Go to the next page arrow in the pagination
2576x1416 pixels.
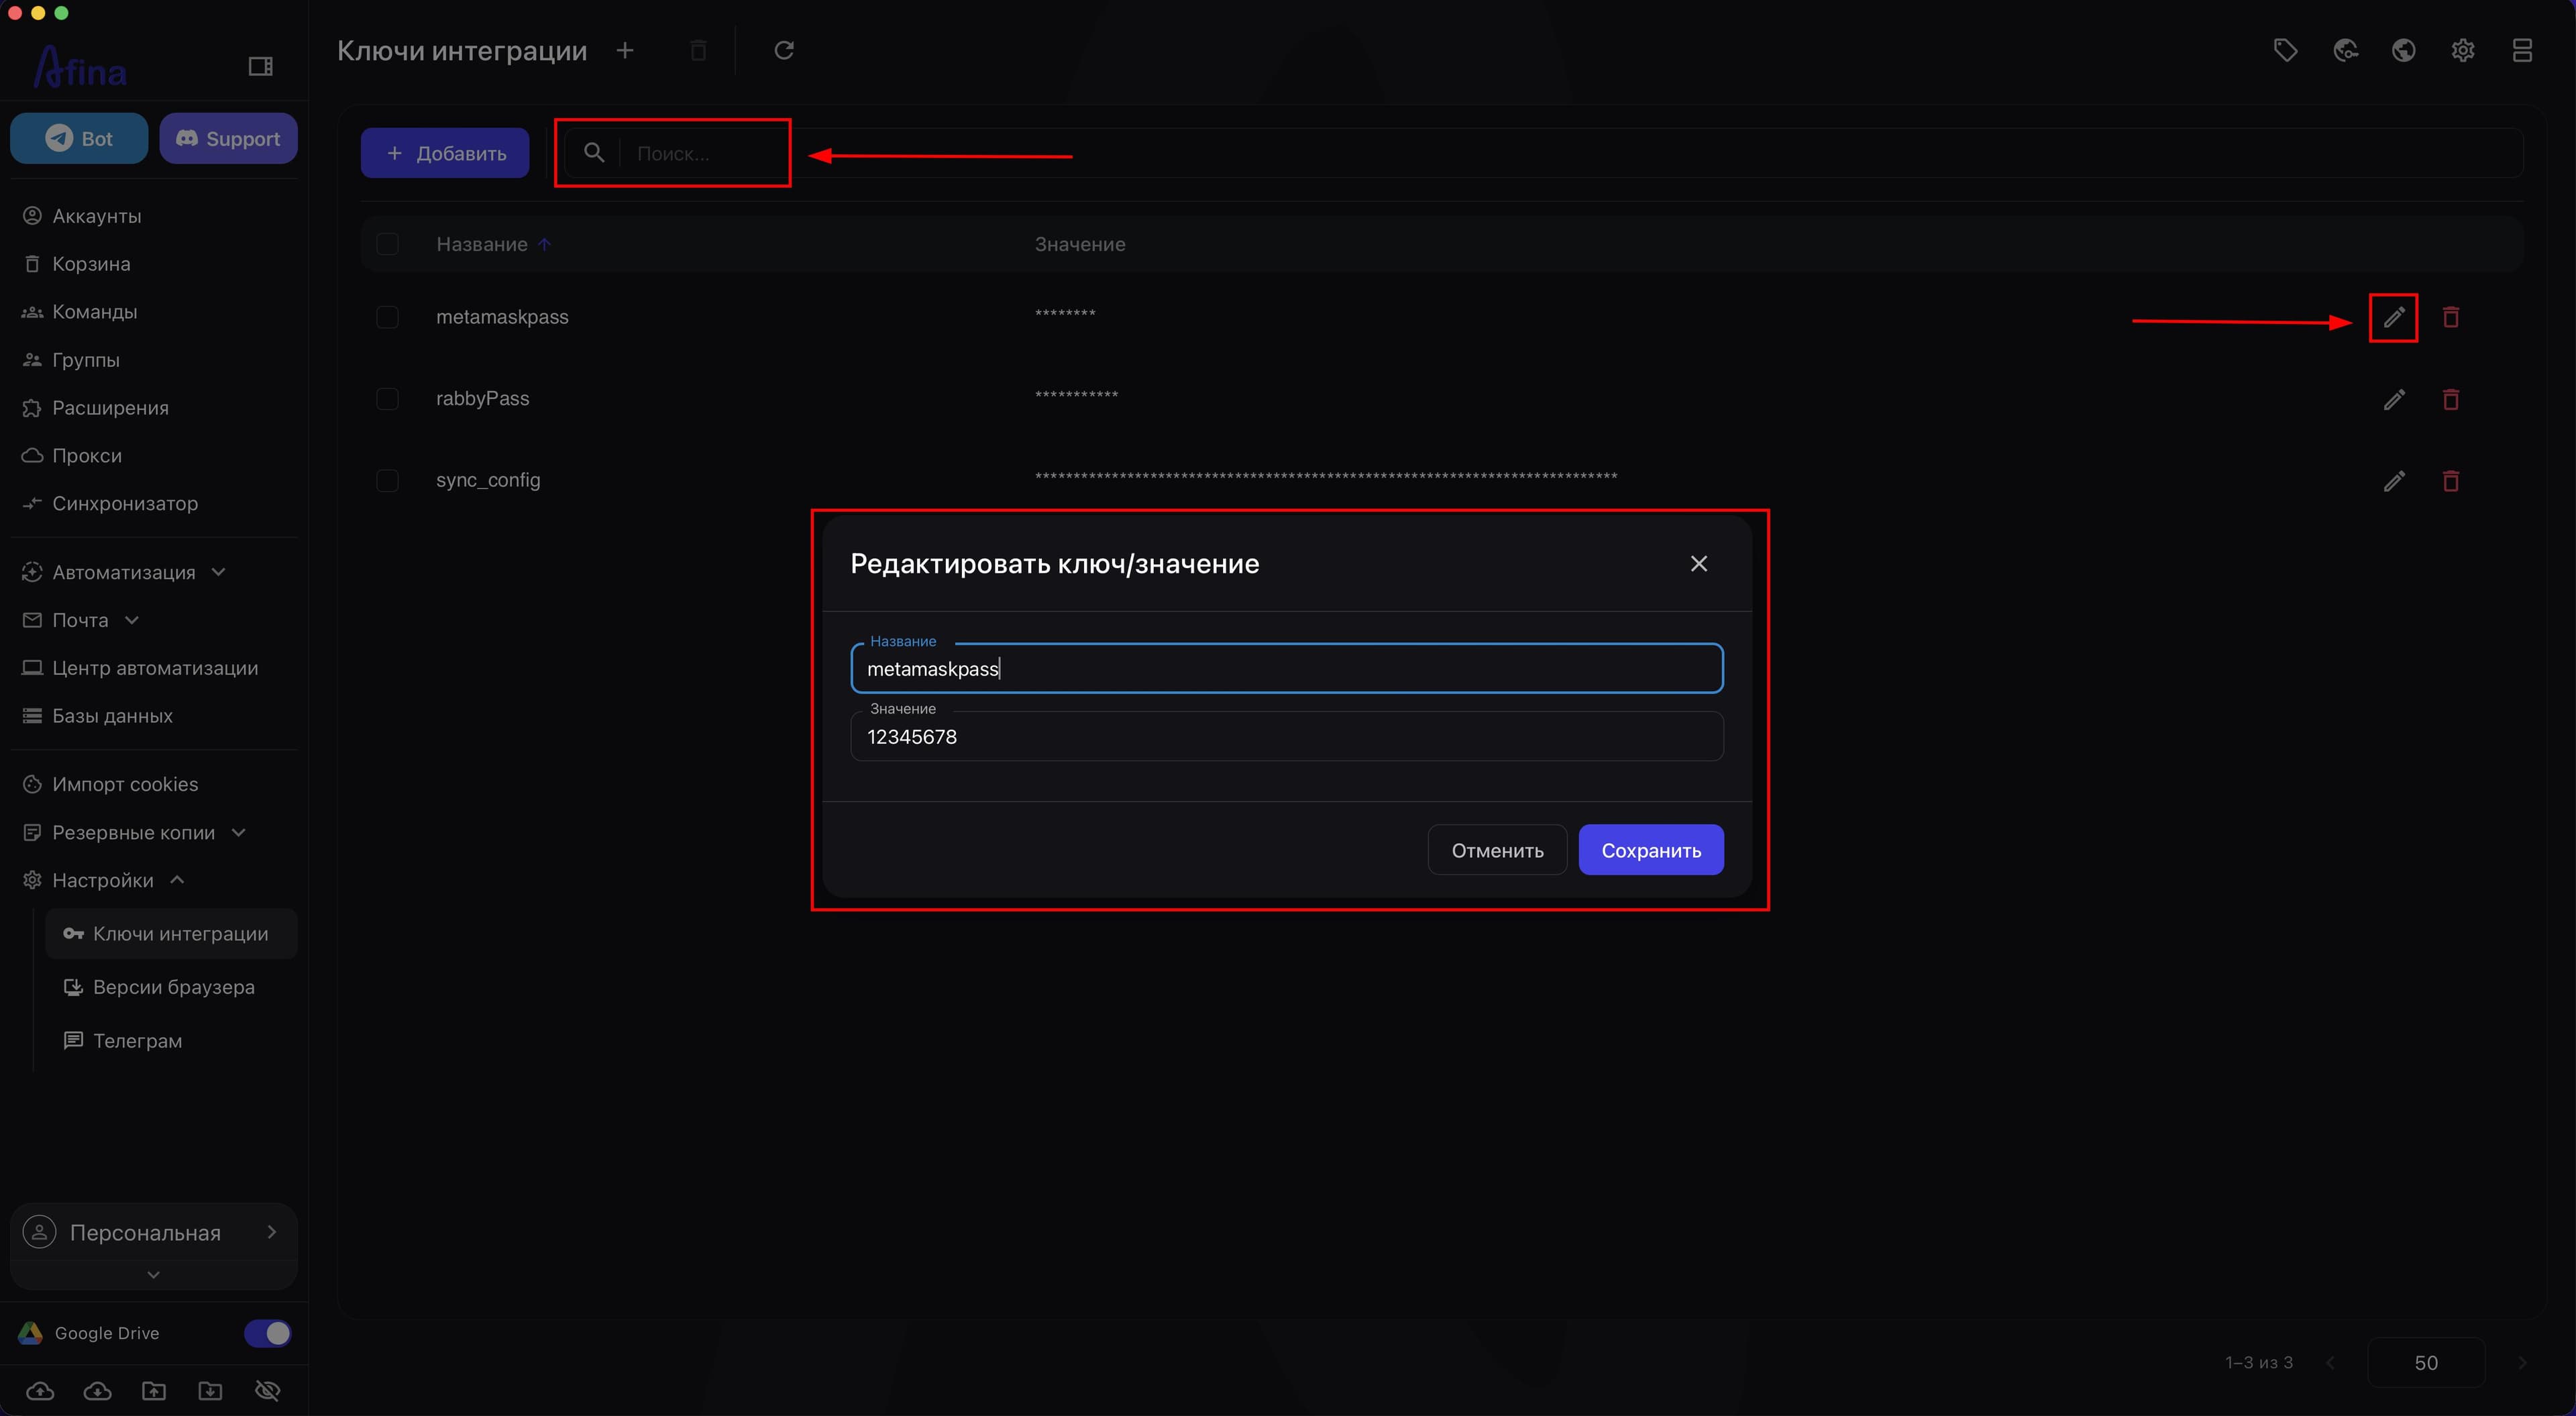(2522, 1363)
